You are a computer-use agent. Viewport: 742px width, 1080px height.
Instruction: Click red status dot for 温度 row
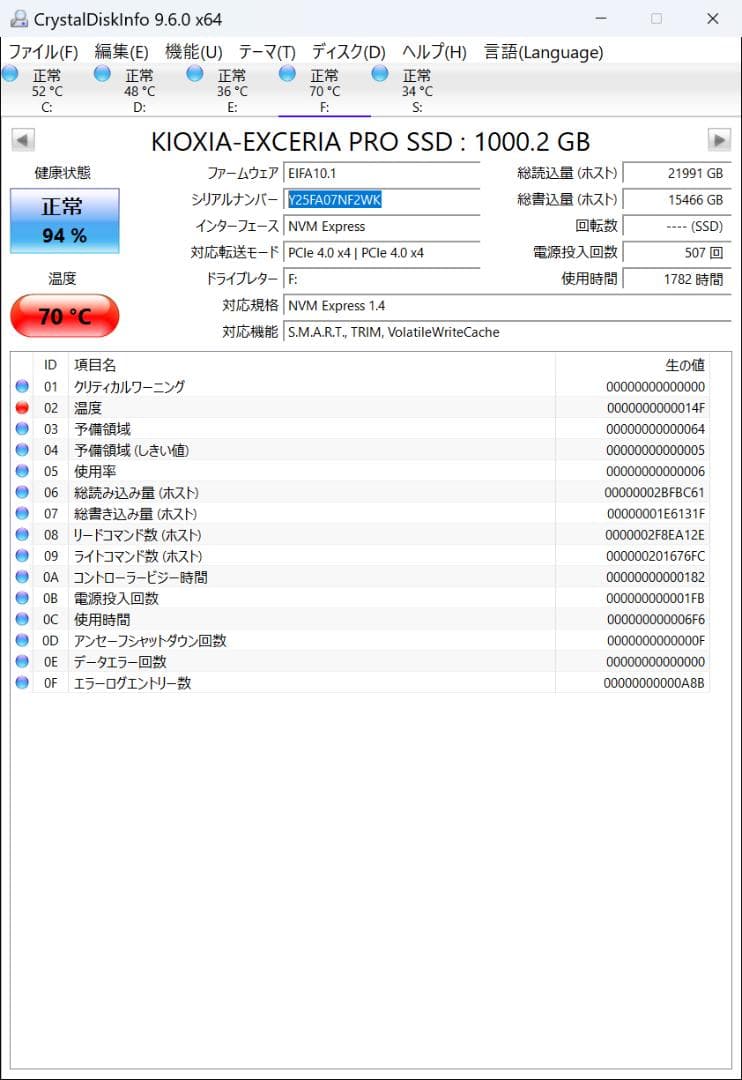click(22, 408)
